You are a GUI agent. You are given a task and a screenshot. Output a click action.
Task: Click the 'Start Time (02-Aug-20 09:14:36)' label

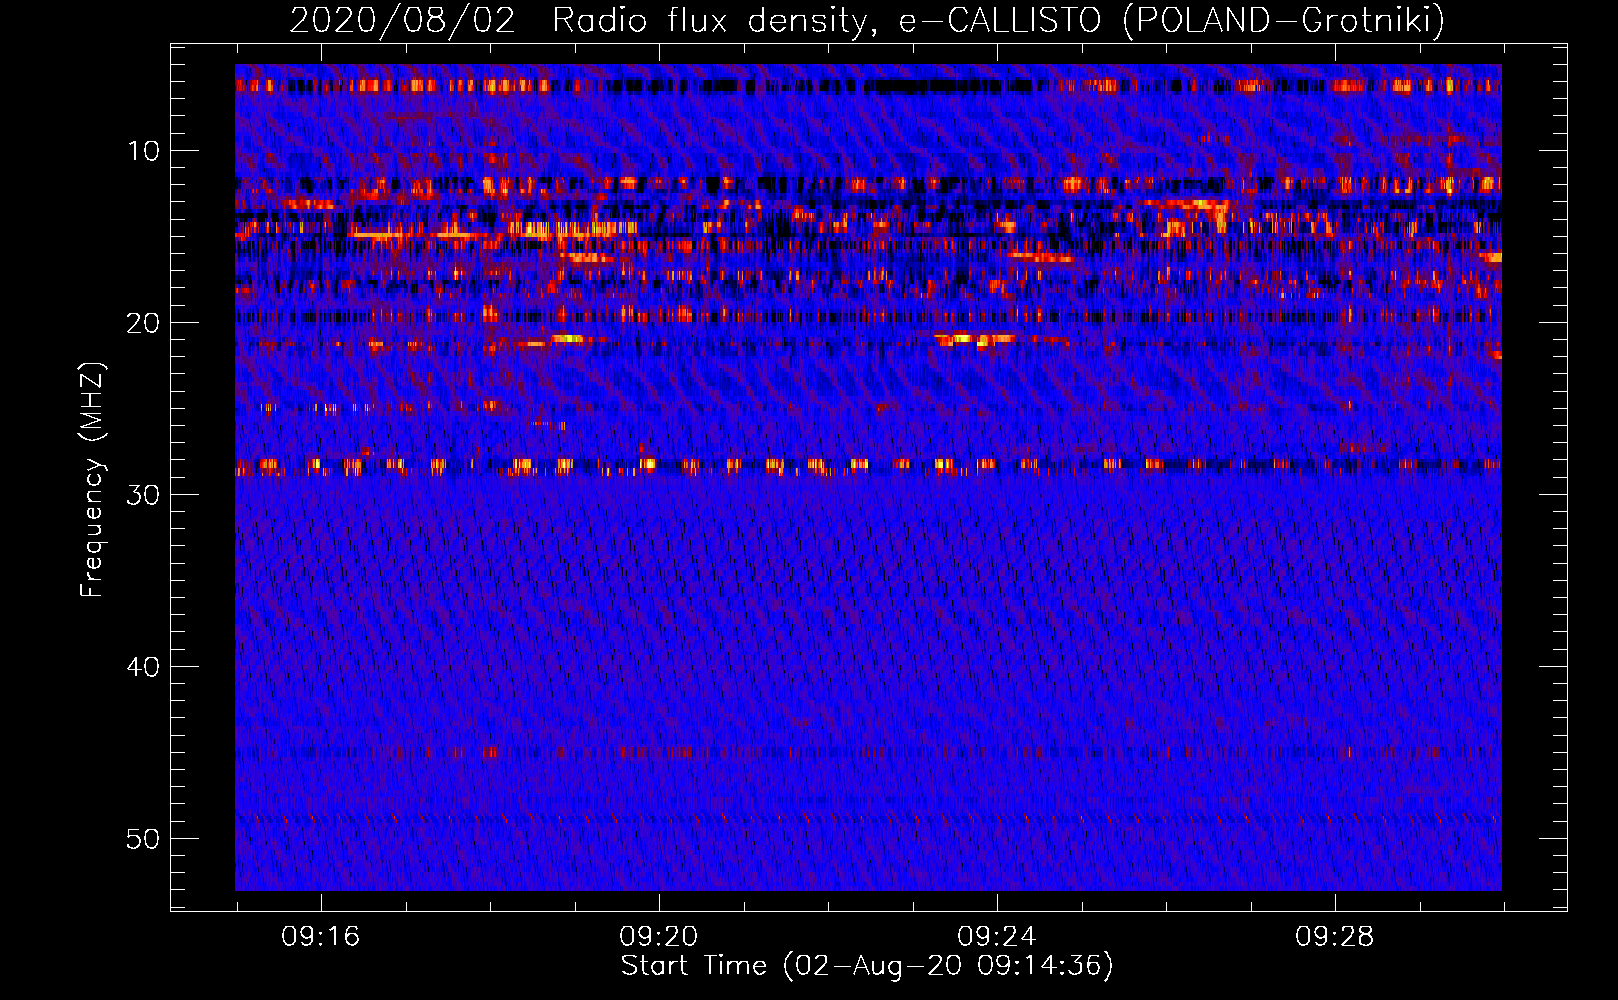tap(867, 966)
